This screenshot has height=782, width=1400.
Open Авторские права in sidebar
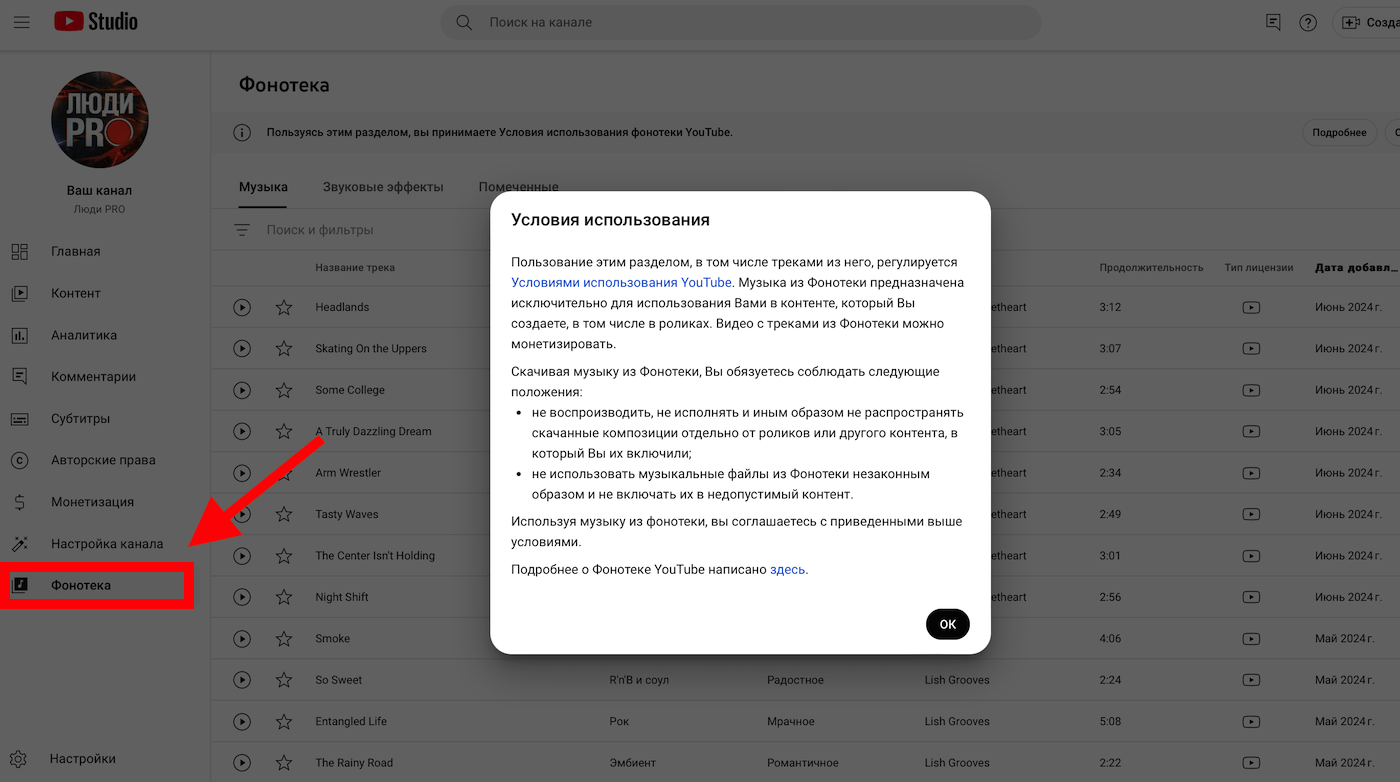click(105, 460)
